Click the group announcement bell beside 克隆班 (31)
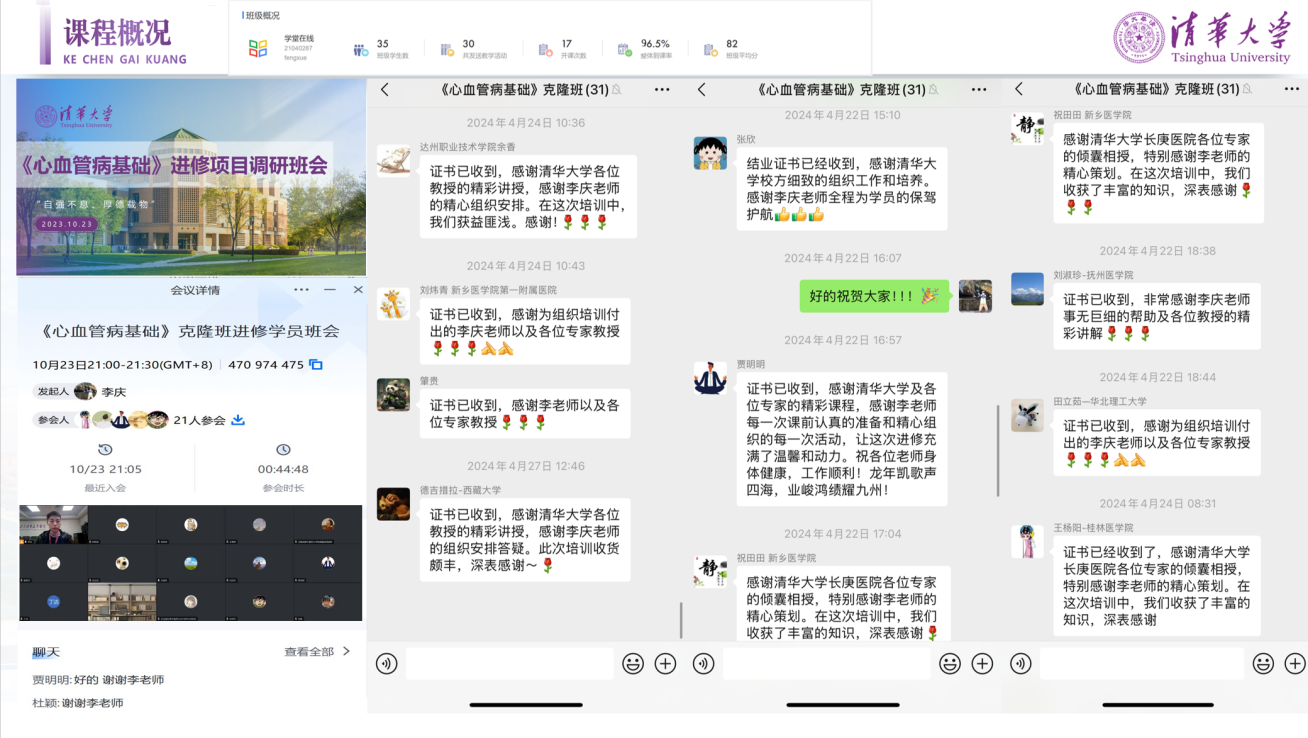 [618, 89]
